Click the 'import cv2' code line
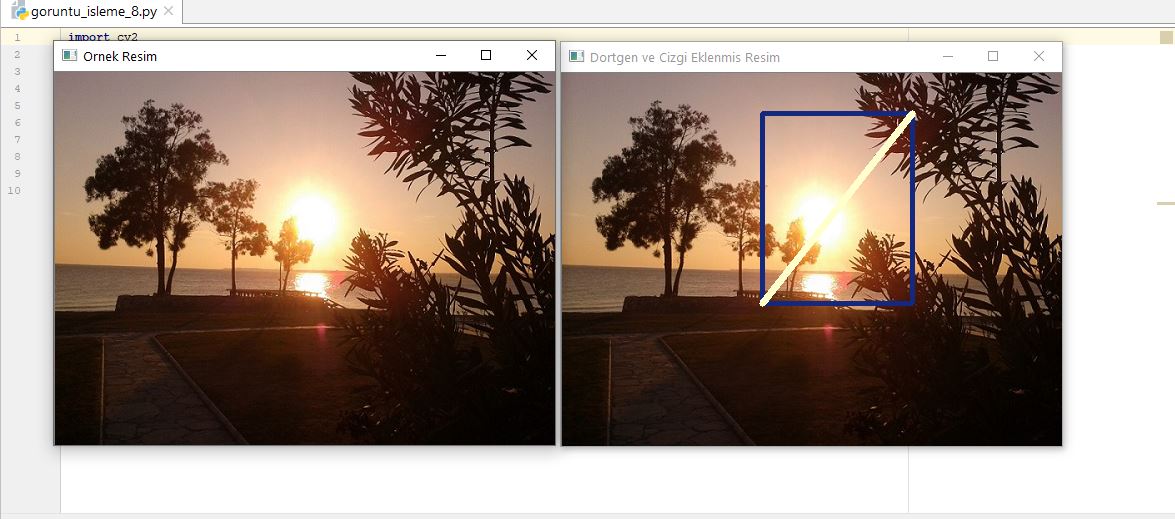 coord(103,37)
